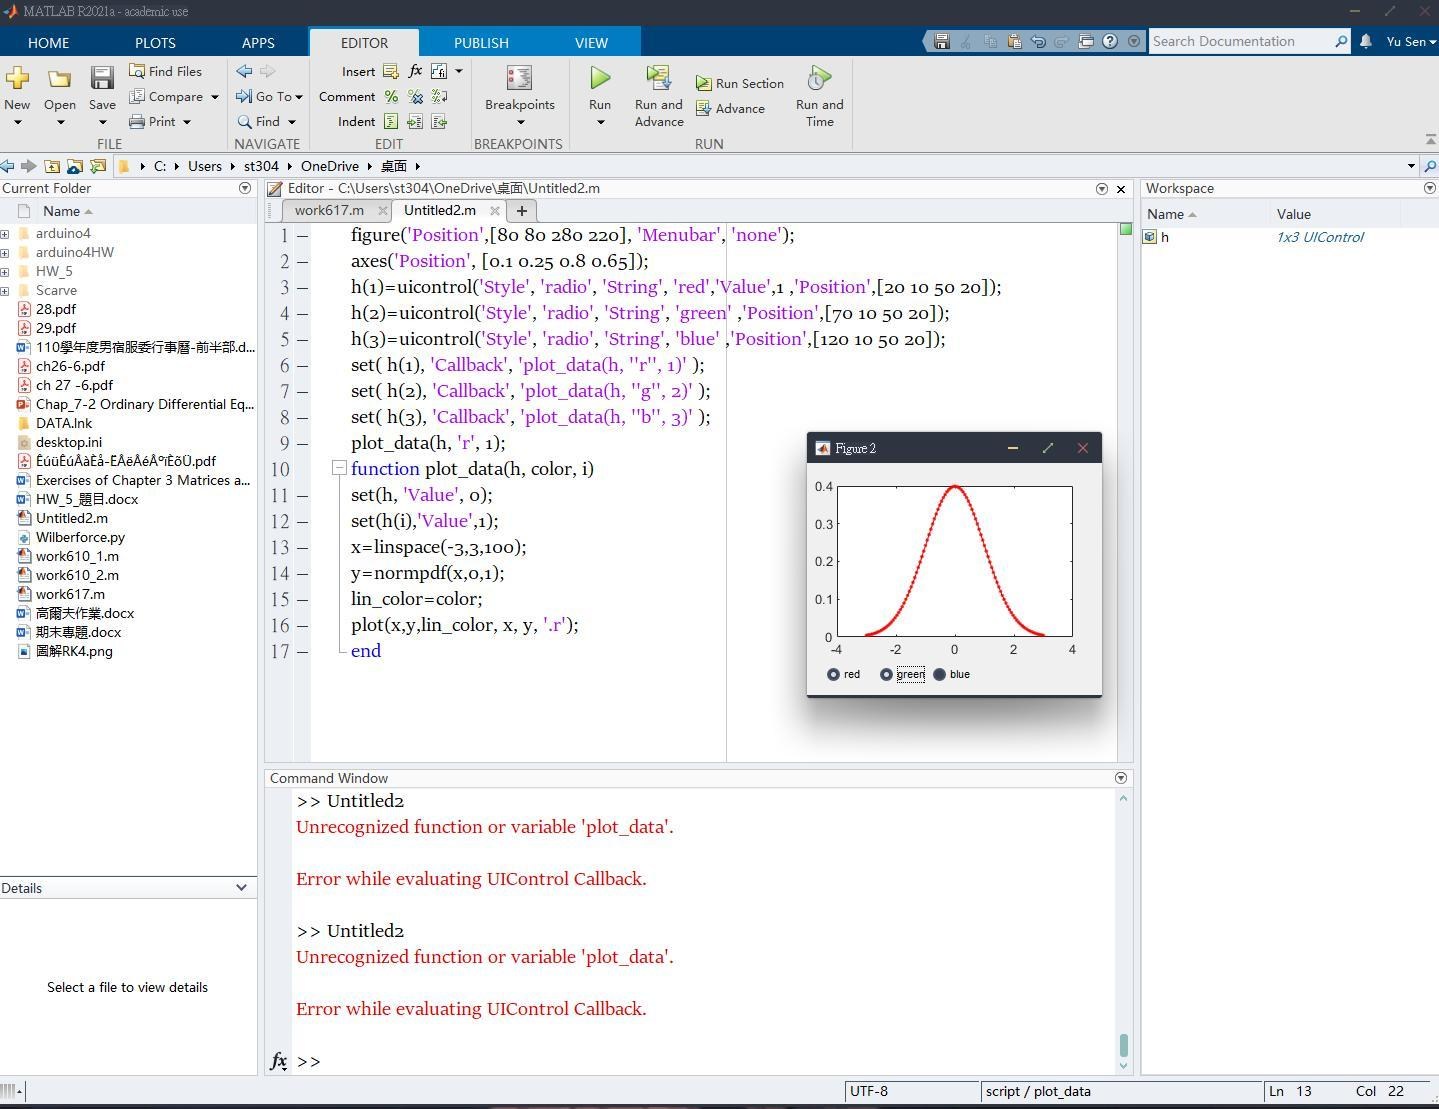The width and height of the screenshot is (1439, 1109).
Task: Click the Run Section icon
Action: point(704,84)
